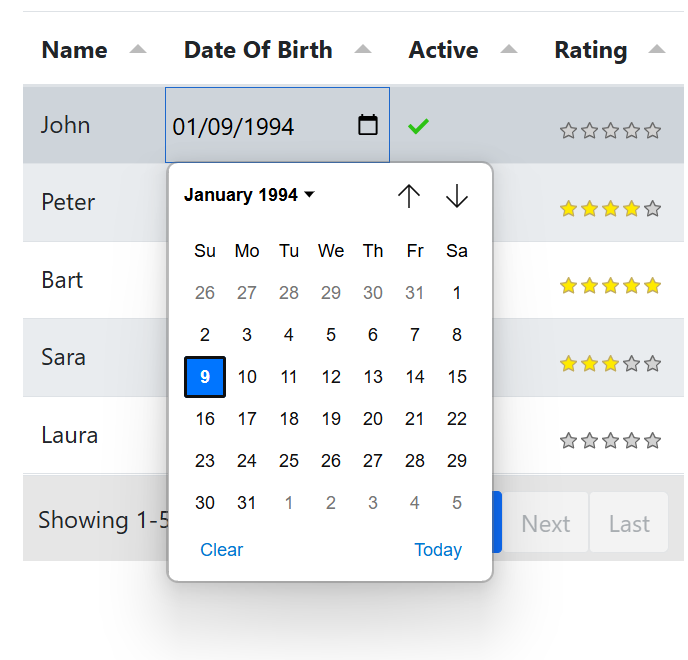The height and width of the screenshot is (660, 688).
Task: Select Sara's third rating star
Action: point(610,364)
